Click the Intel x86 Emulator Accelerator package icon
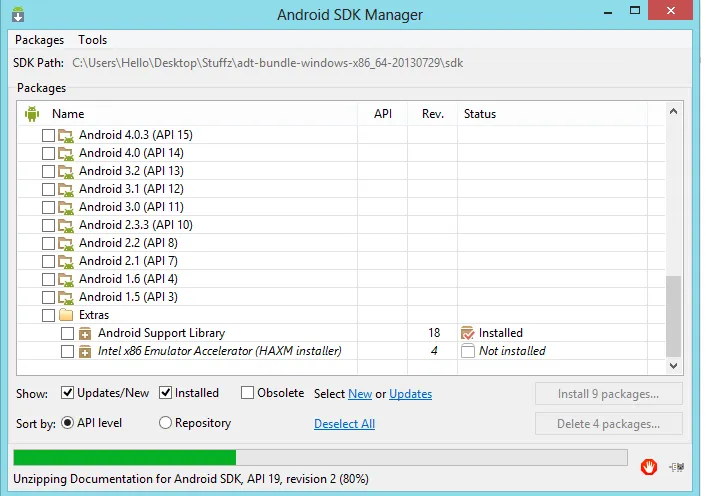Image resolution: width=706 pixels, height=496 pixels. click(x=85, y=352)
